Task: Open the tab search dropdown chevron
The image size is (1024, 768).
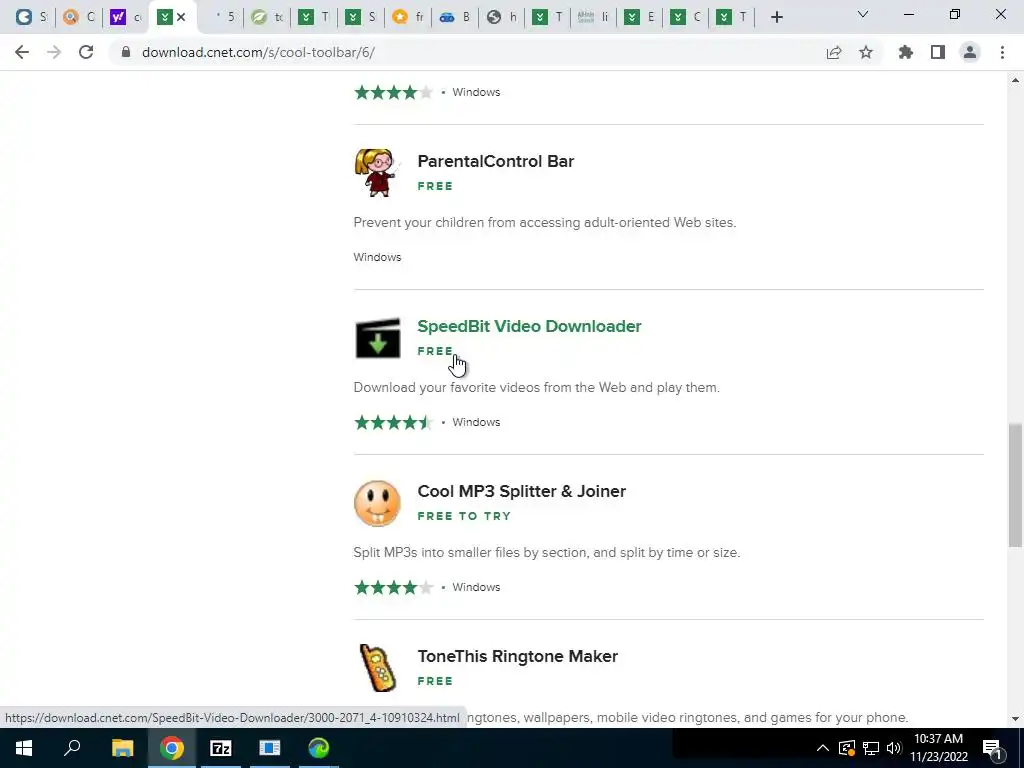Action: tap(863, 14)
